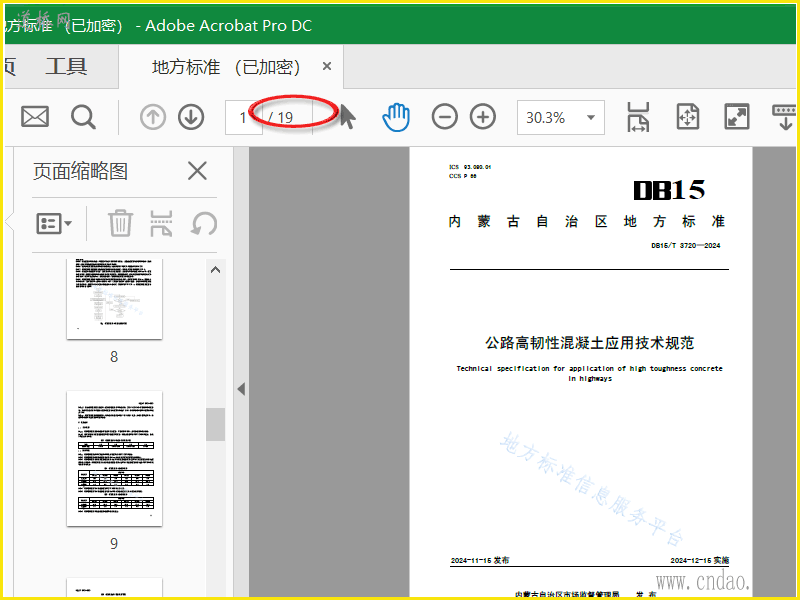
Task: Click the fit width scrolling icon
Action: 638,117
